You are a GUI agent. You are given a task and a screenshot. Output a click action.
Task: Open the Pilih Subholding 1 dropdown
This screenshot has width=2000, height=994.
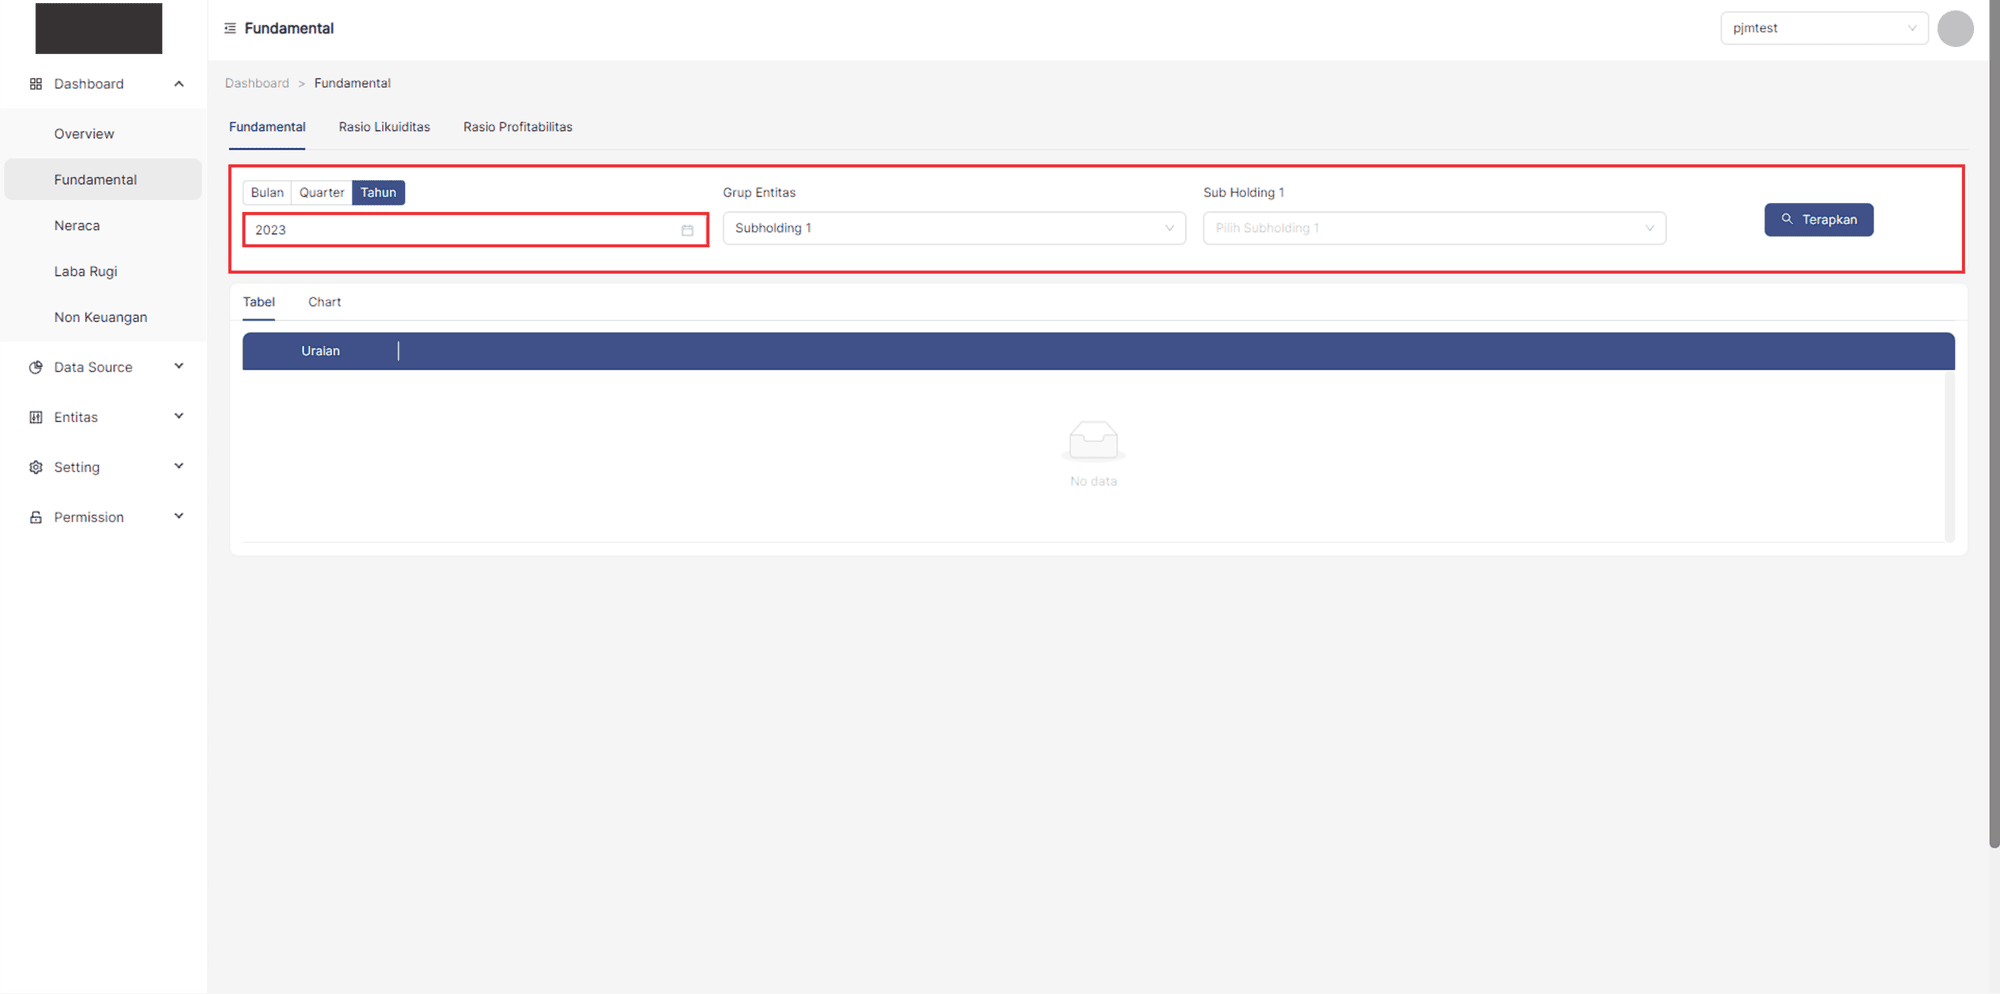pyautogui.click(x=1433, y=228)
